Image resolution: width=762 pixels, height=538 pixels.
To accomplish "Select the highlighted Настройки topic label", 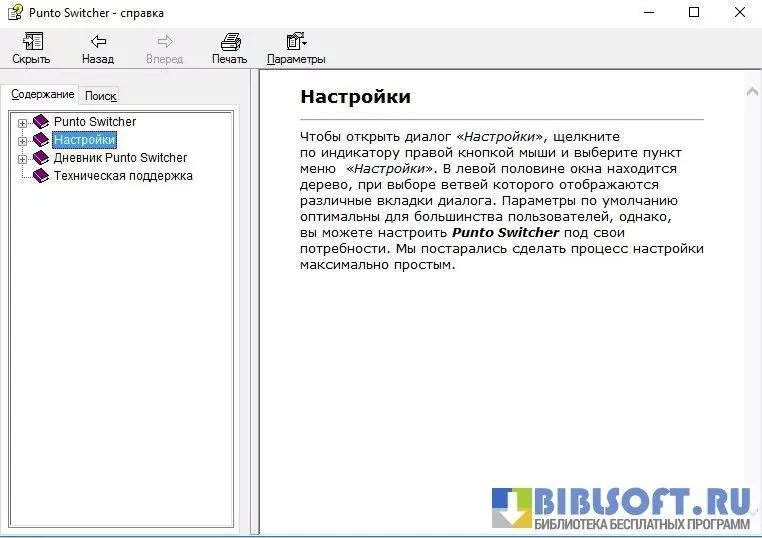I will 84,140.
